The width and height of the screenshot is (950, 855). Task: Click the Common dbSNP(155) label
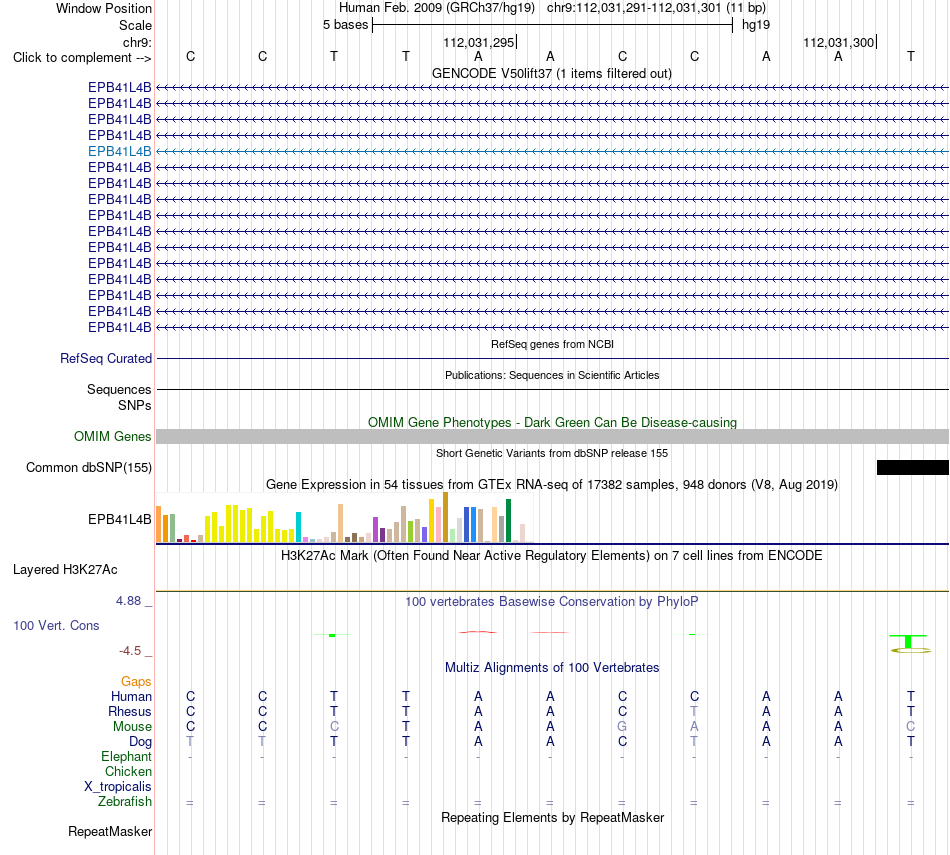coord(89,468)
